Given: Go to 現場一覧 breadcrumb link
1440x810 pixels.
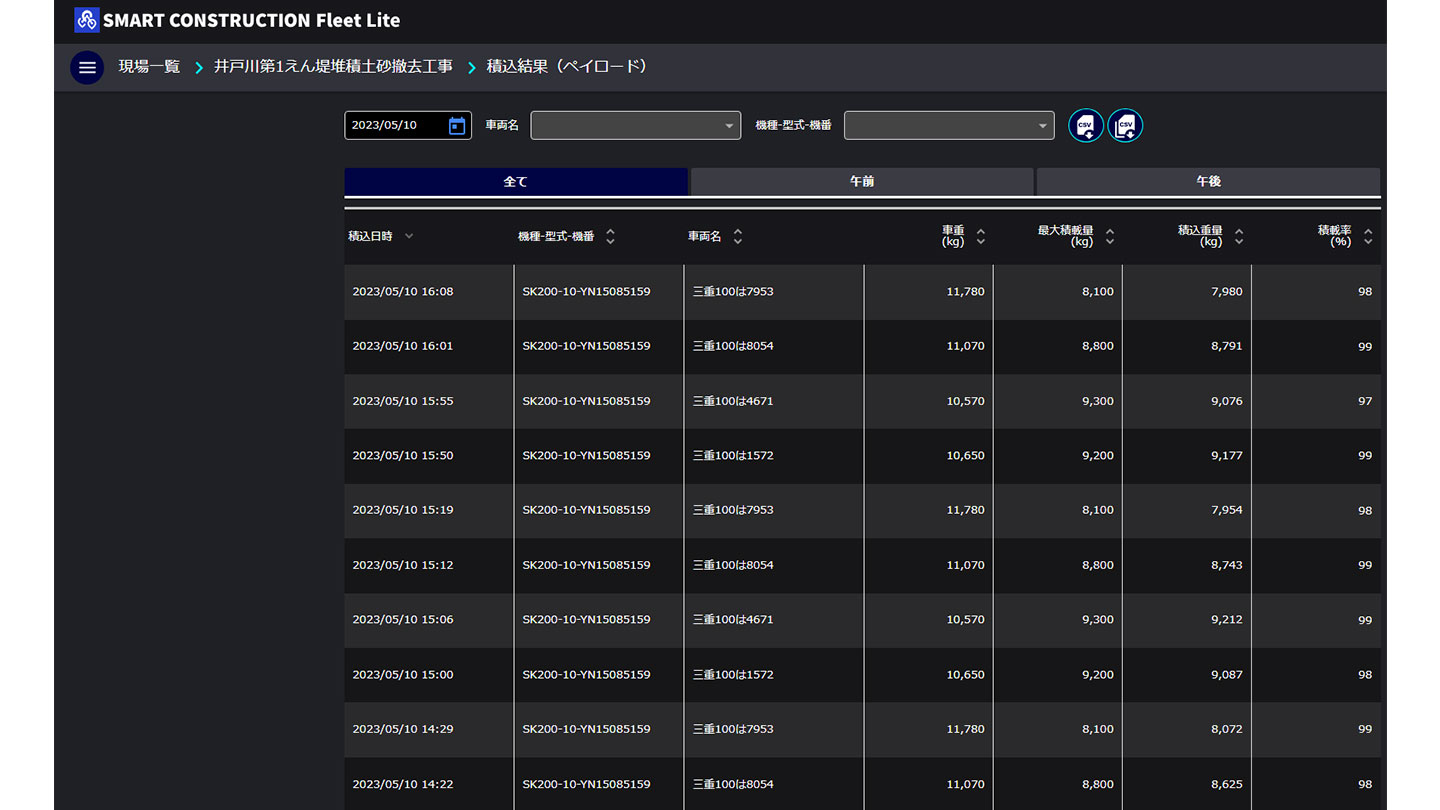Looking at the screenshot, I should pos(149,67).
